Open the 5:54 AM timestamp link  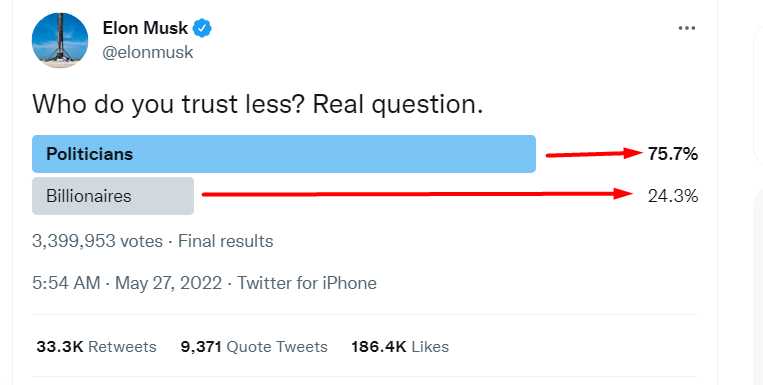click(x=66, y=283)
